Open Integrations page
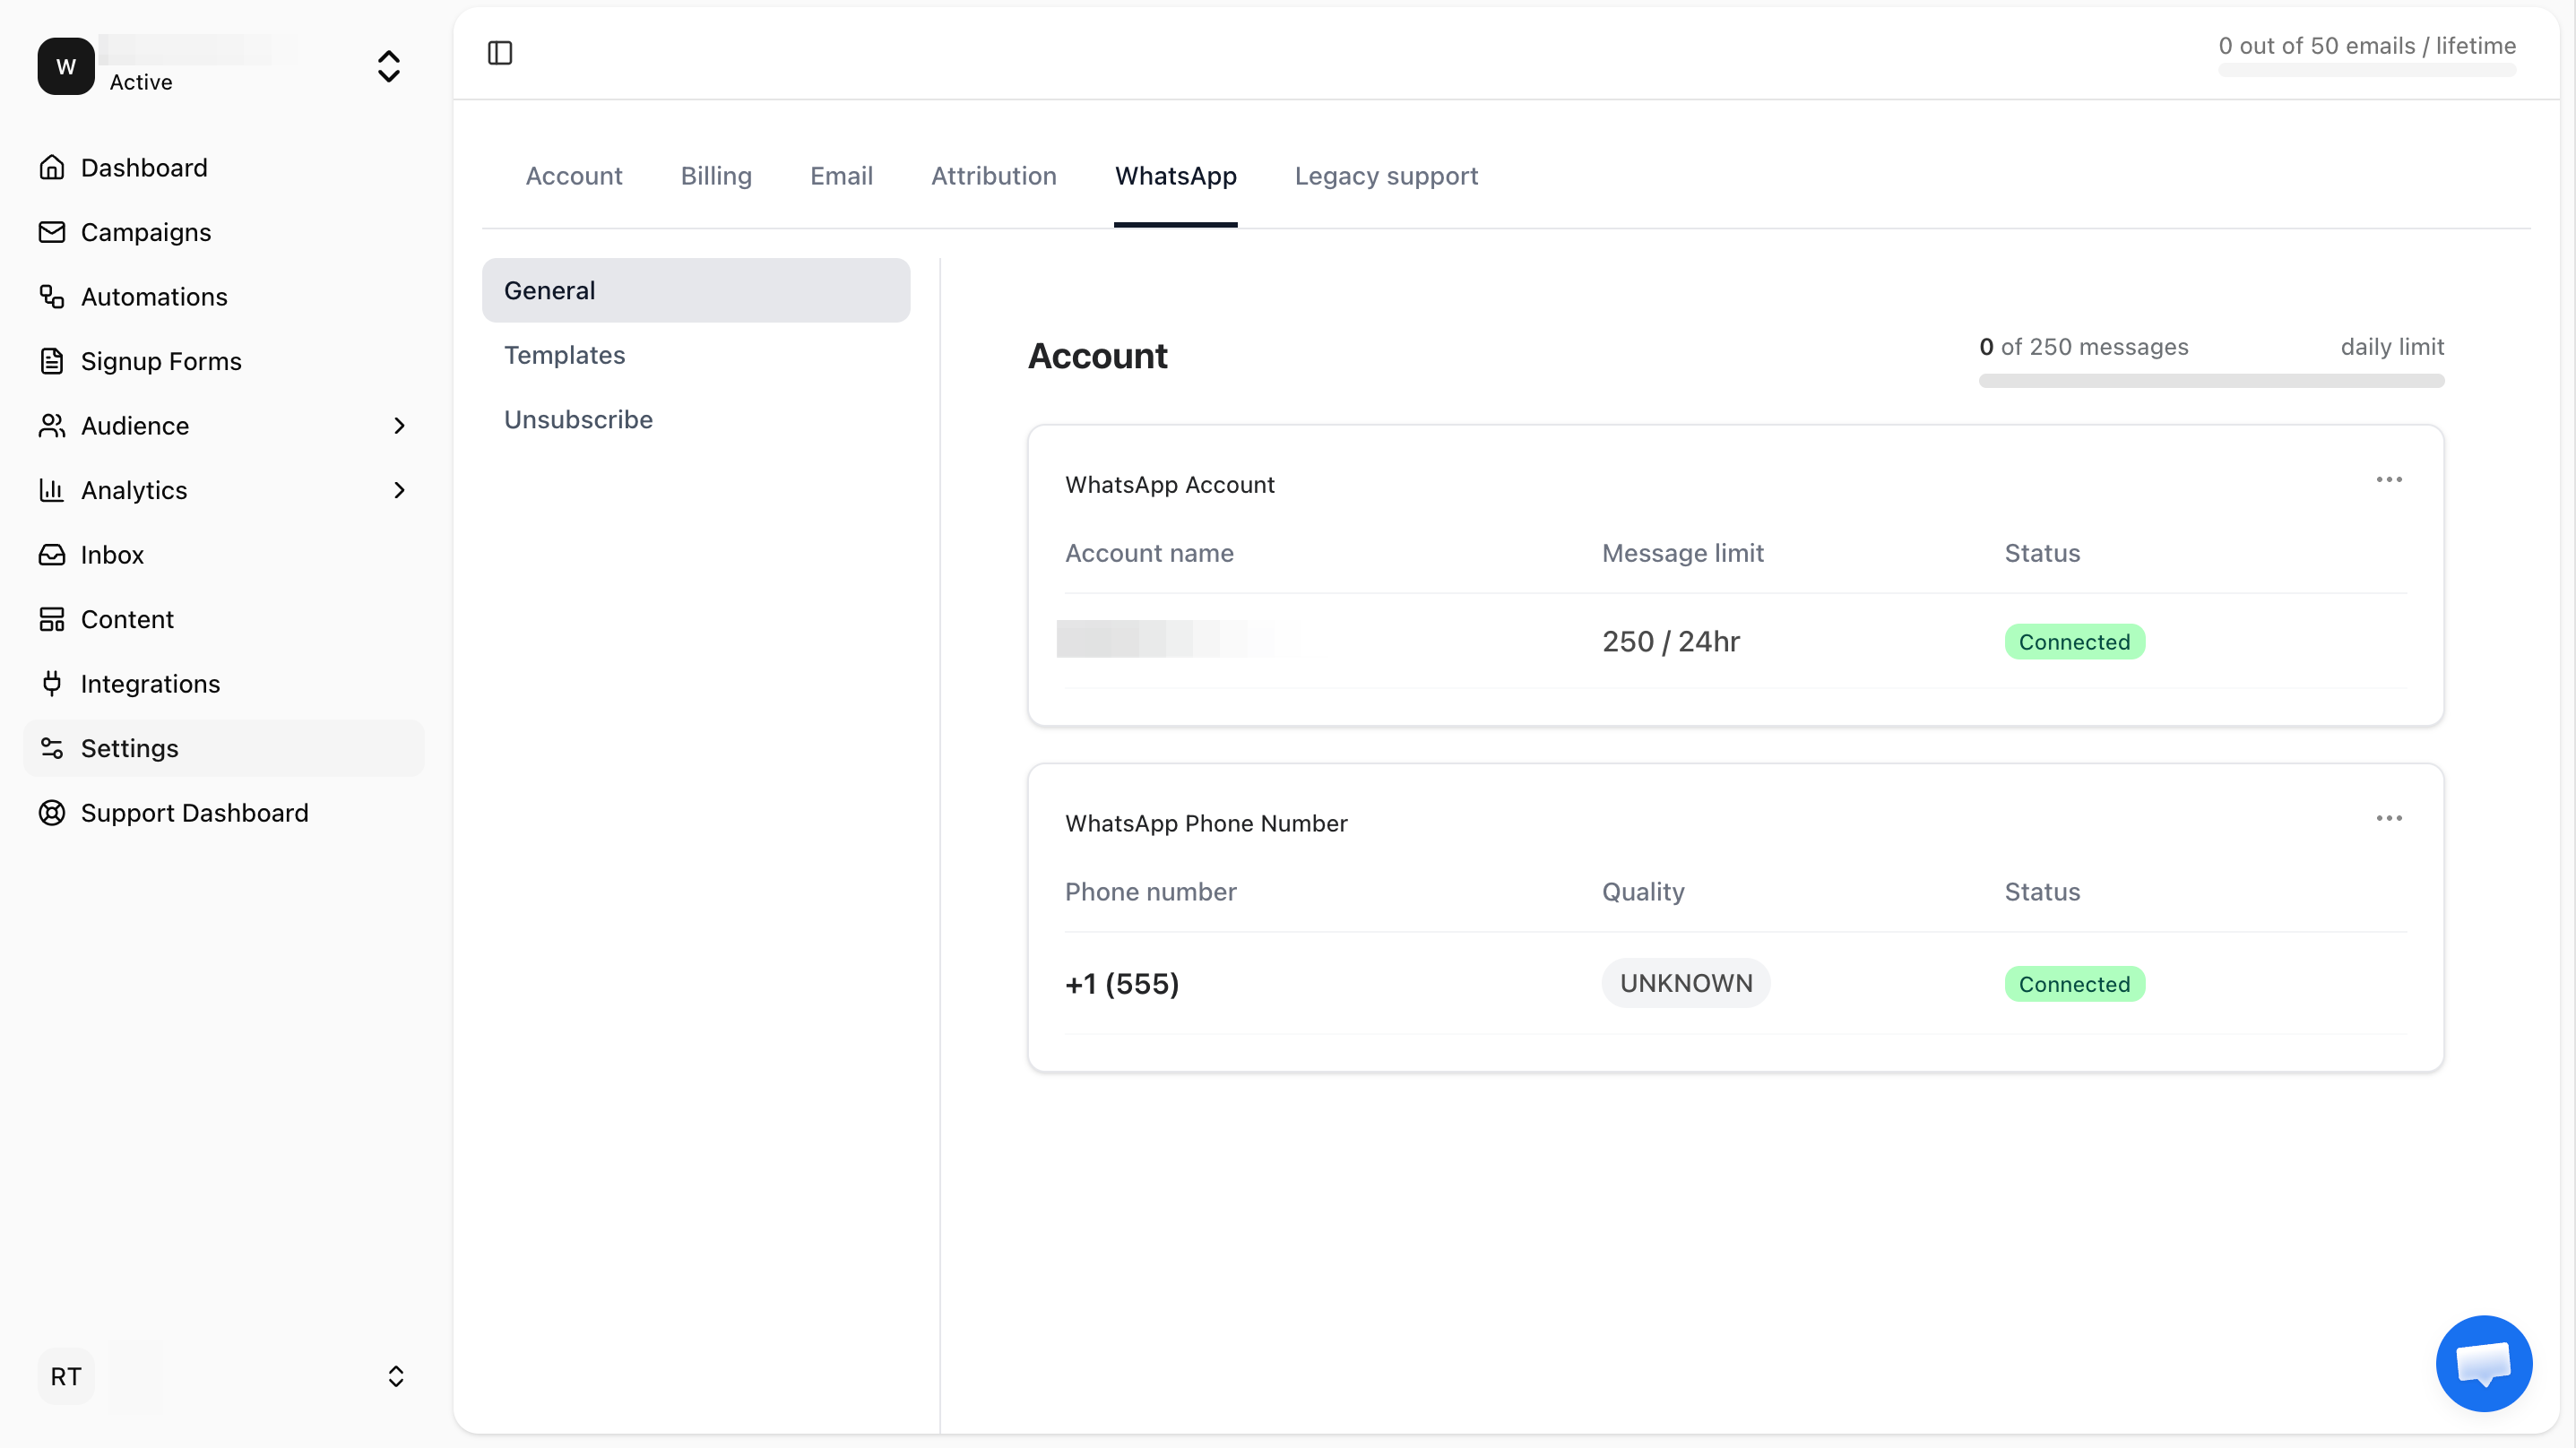This screenshot has height=1448, width=2576. pos(150,683)
